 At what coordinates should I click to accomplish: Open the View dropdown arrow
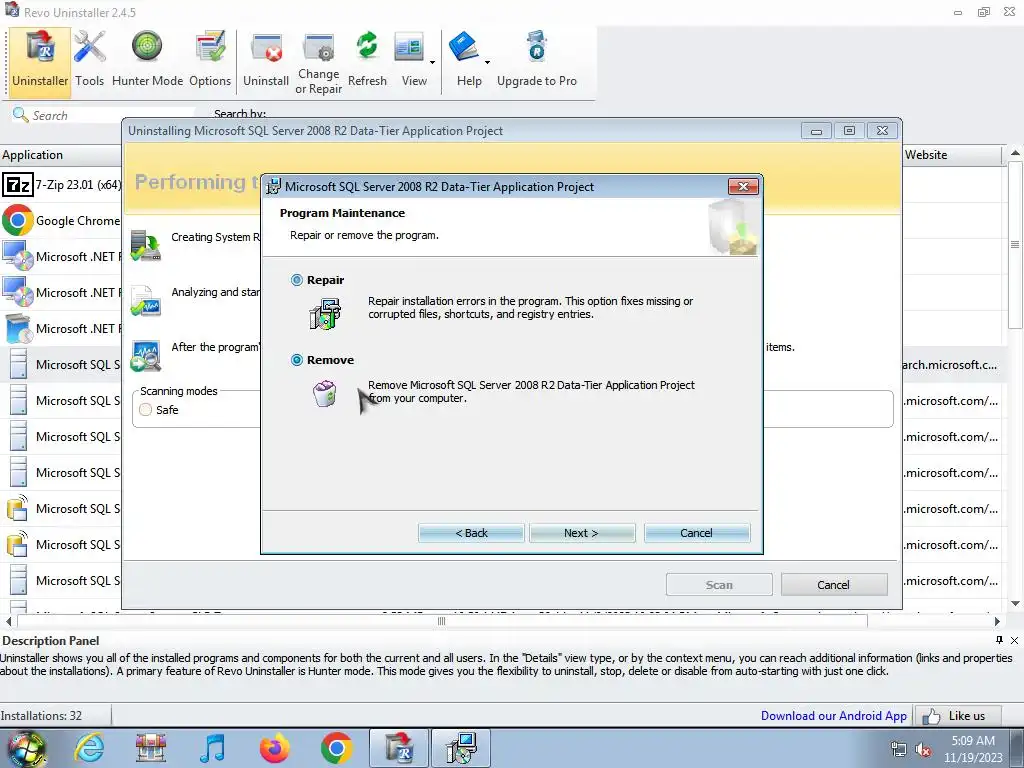pyautogui.click(x=432, y=63)
